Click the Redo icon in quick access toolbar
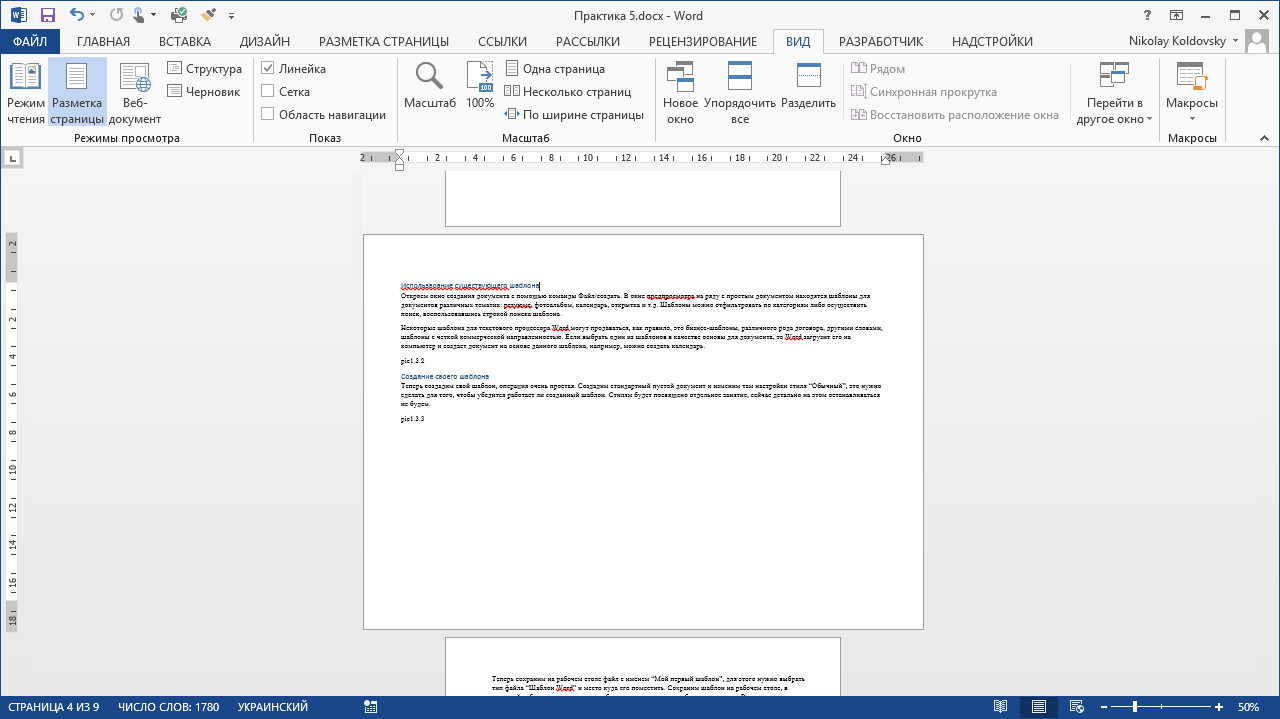The image size is (1280, 719). [116, 15]
